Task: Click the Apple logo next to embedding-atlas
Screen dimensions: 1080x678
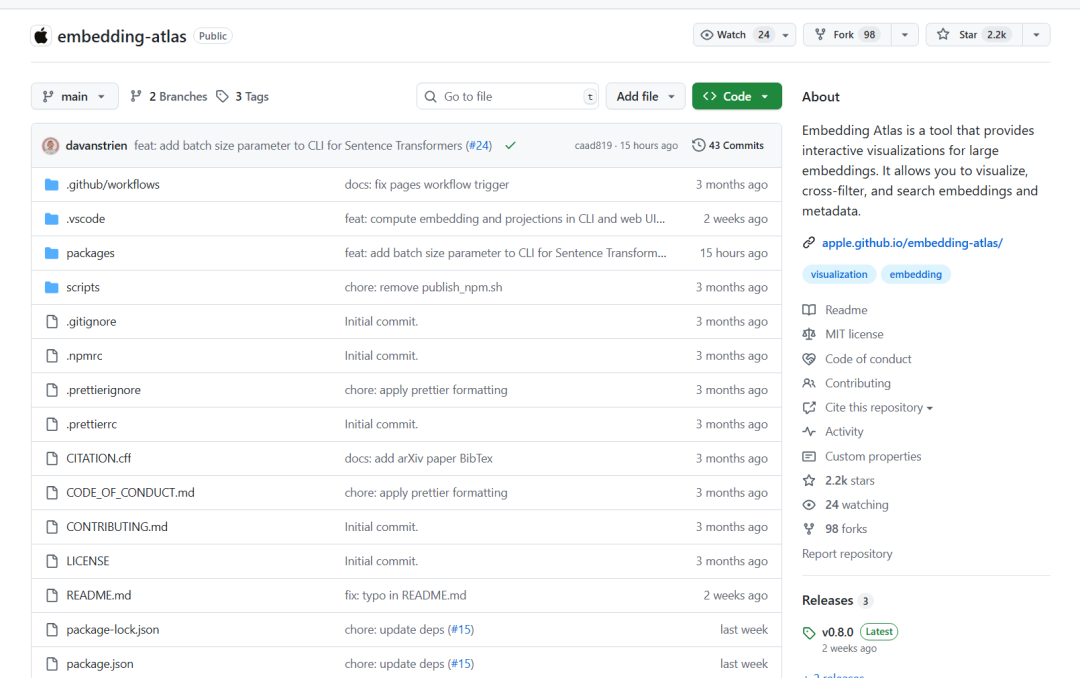Action: tap(40, 35)
